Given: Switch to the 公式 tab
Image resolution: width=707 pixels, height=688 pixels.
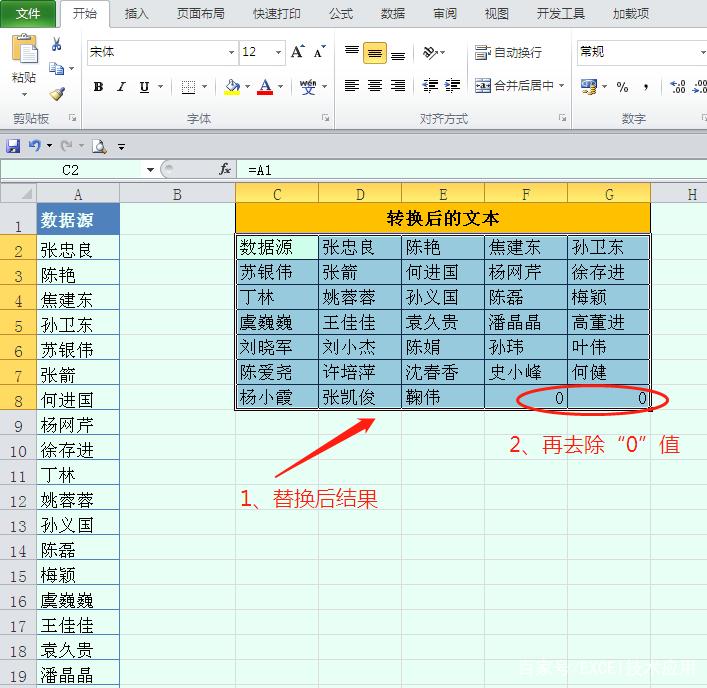Looking at the screenshot, I should [x=340, y=14].
